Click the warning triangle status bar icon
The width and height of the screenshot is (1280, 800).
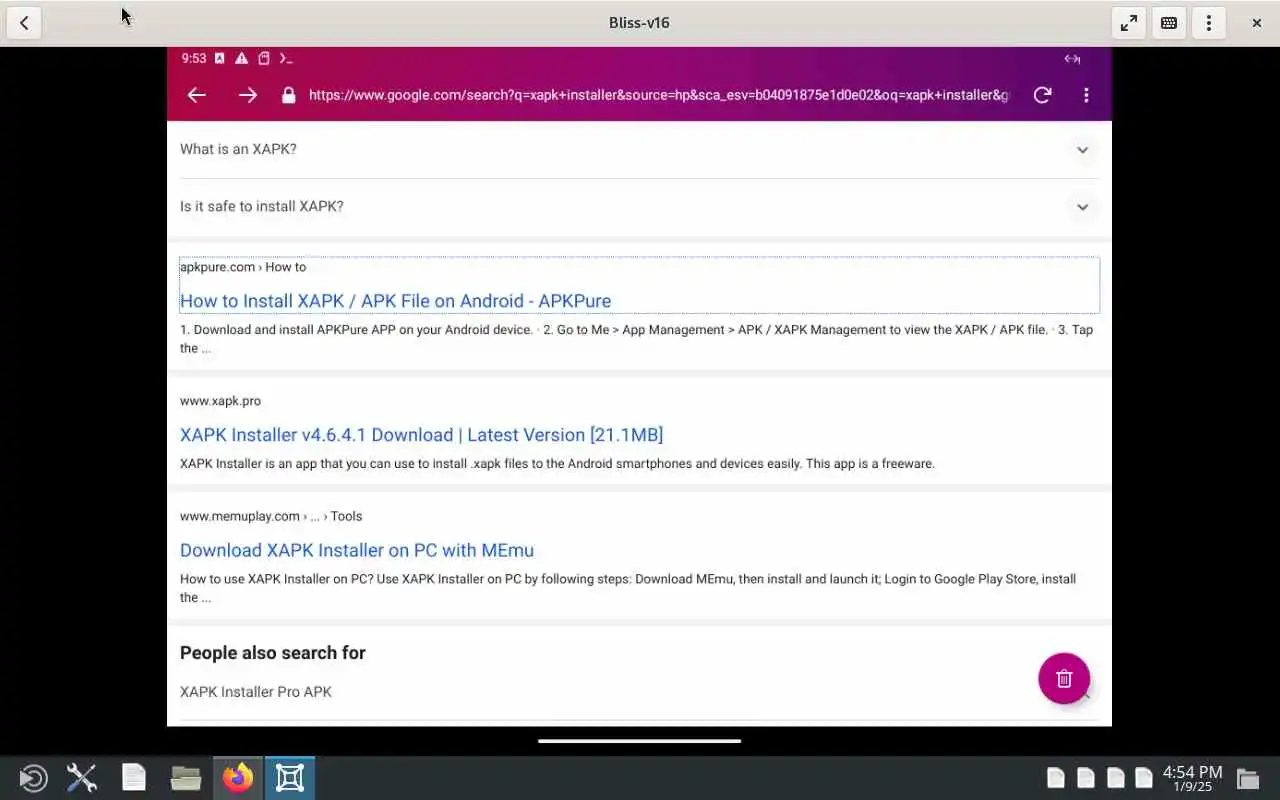coord(242,59)
